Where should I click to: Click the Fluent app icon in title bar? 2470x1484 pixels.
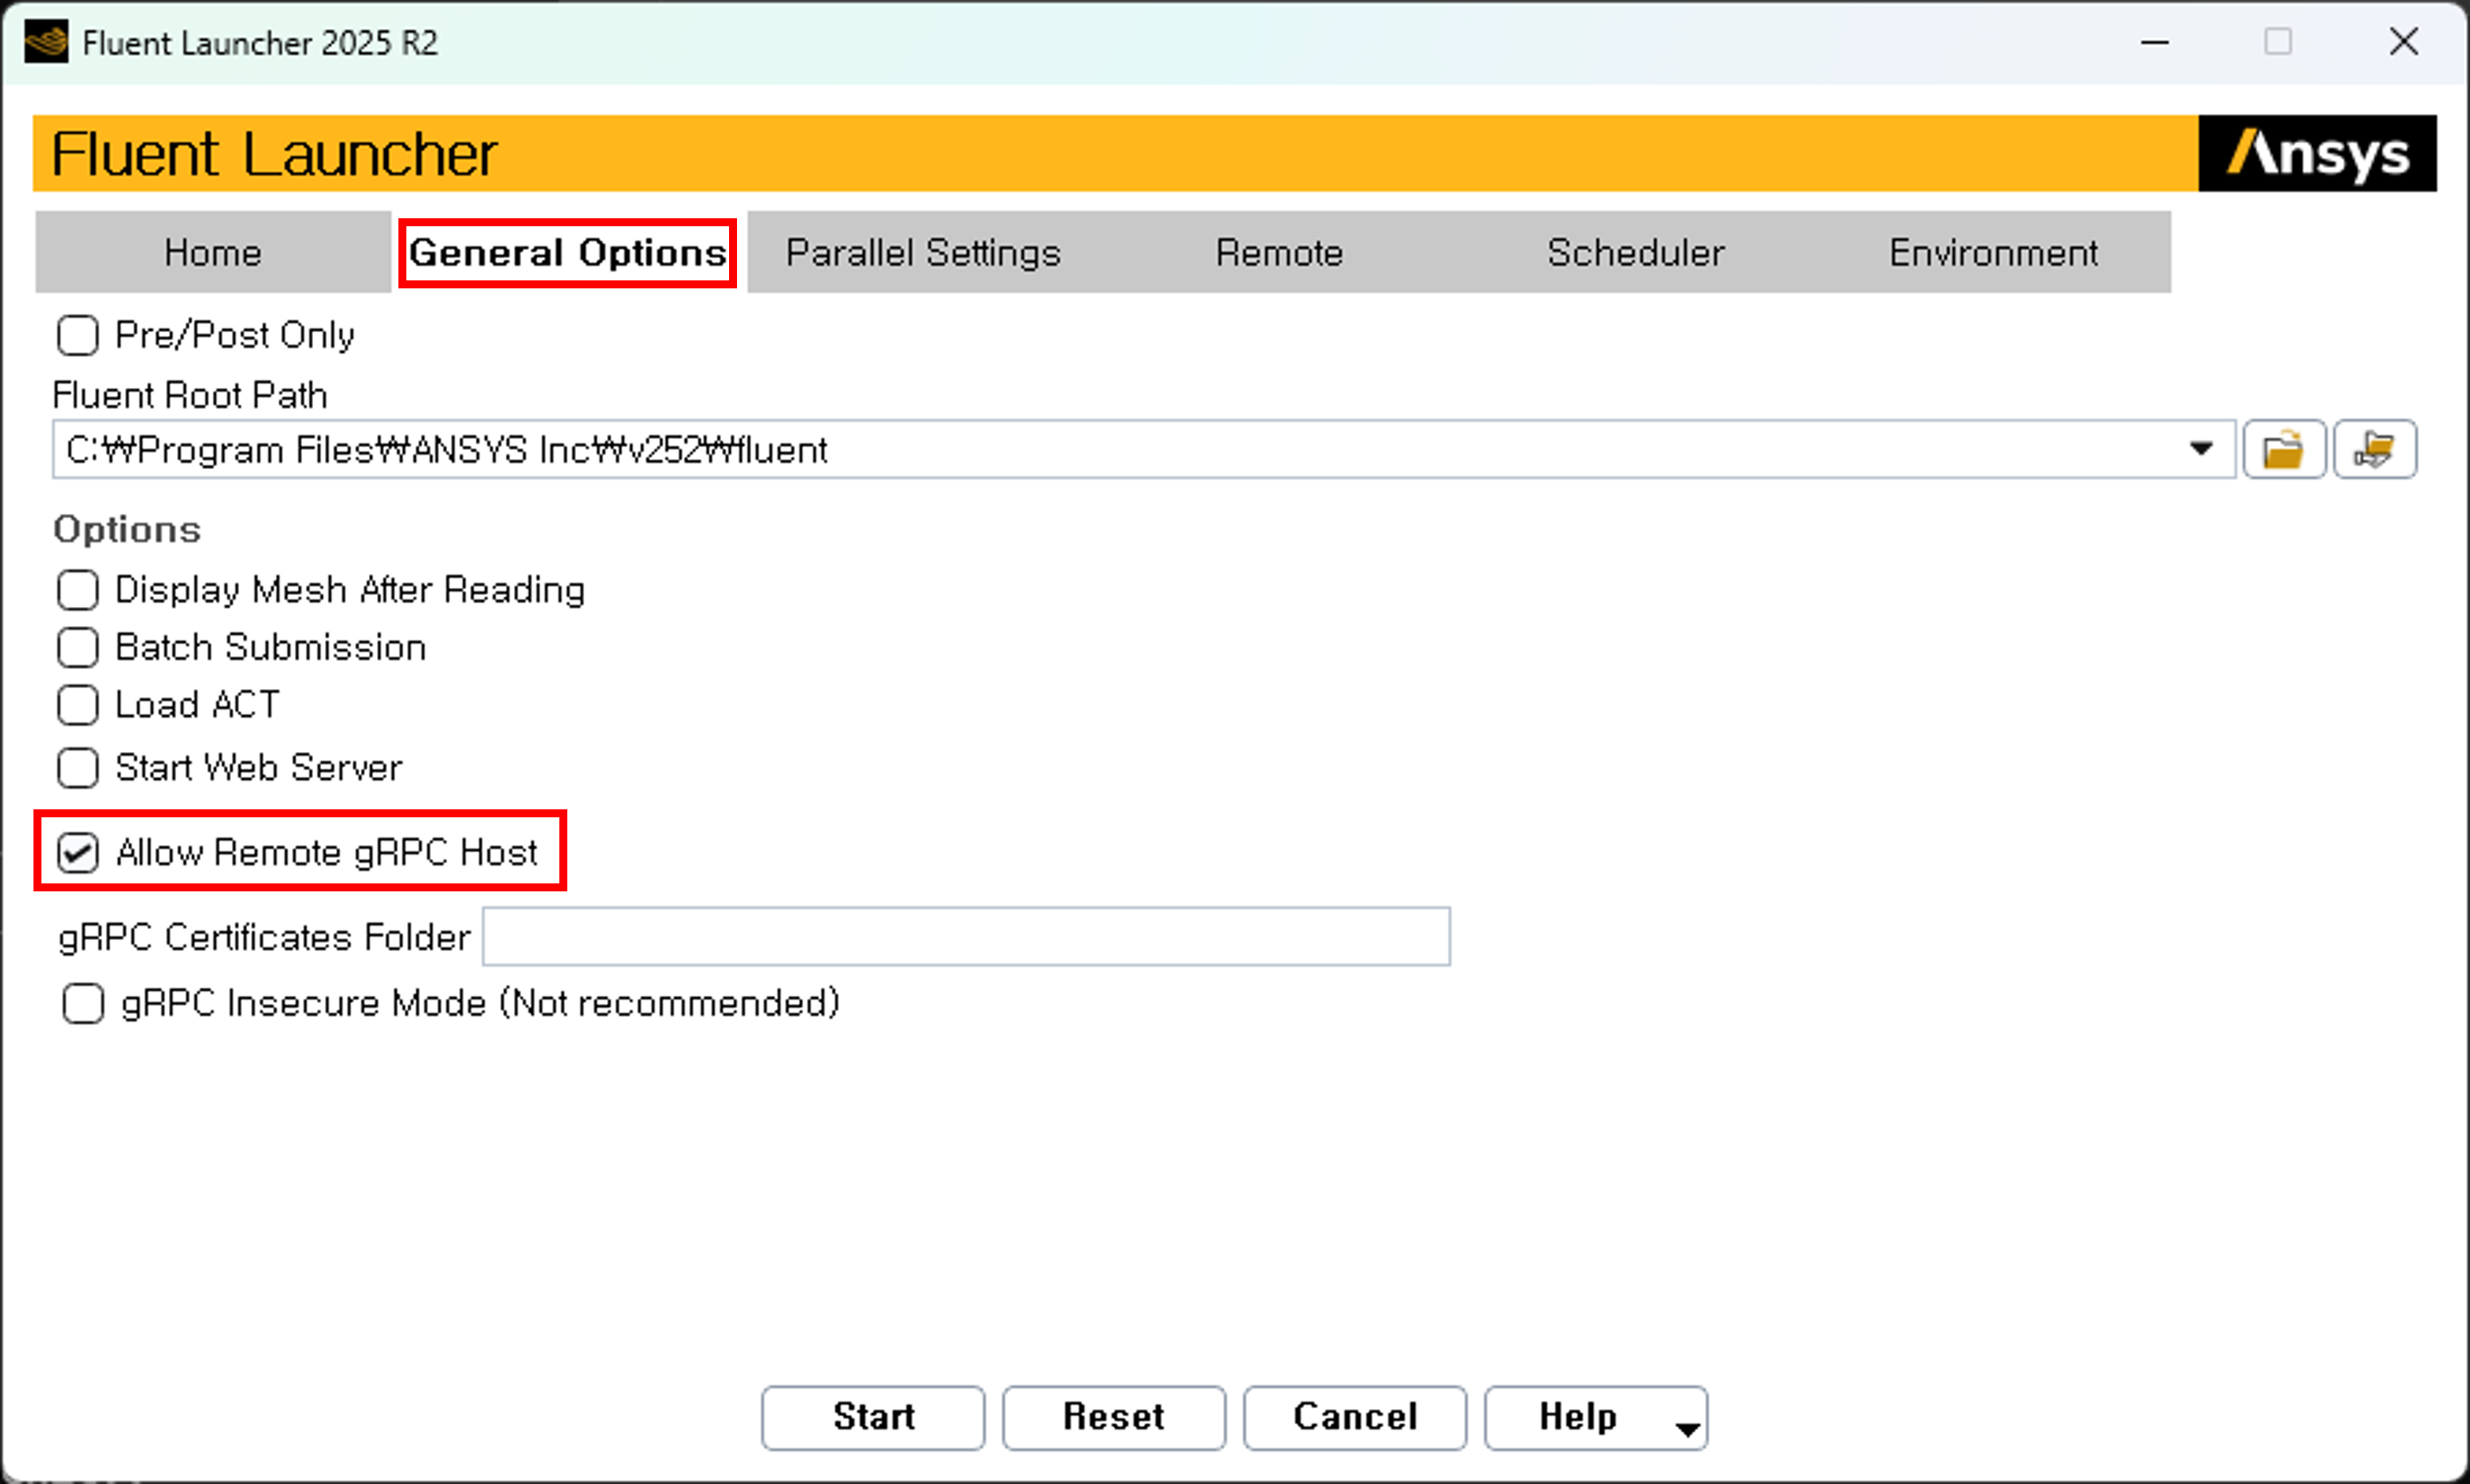(46, 43)
